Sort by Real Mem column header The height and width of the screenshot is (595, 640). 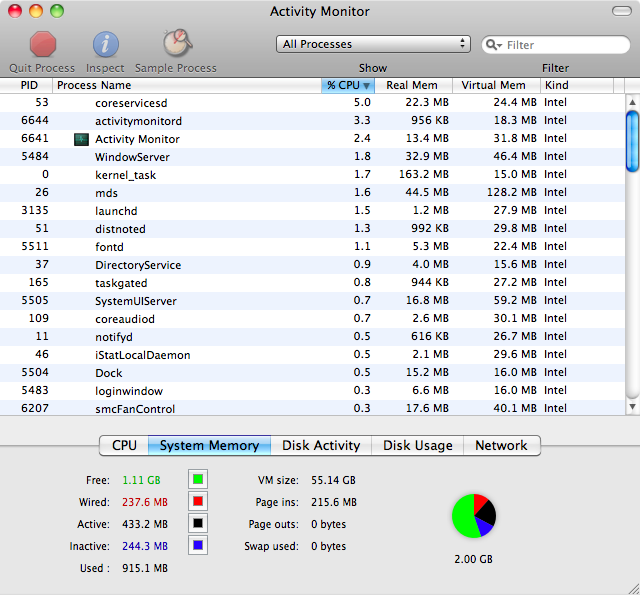[413, 85]
